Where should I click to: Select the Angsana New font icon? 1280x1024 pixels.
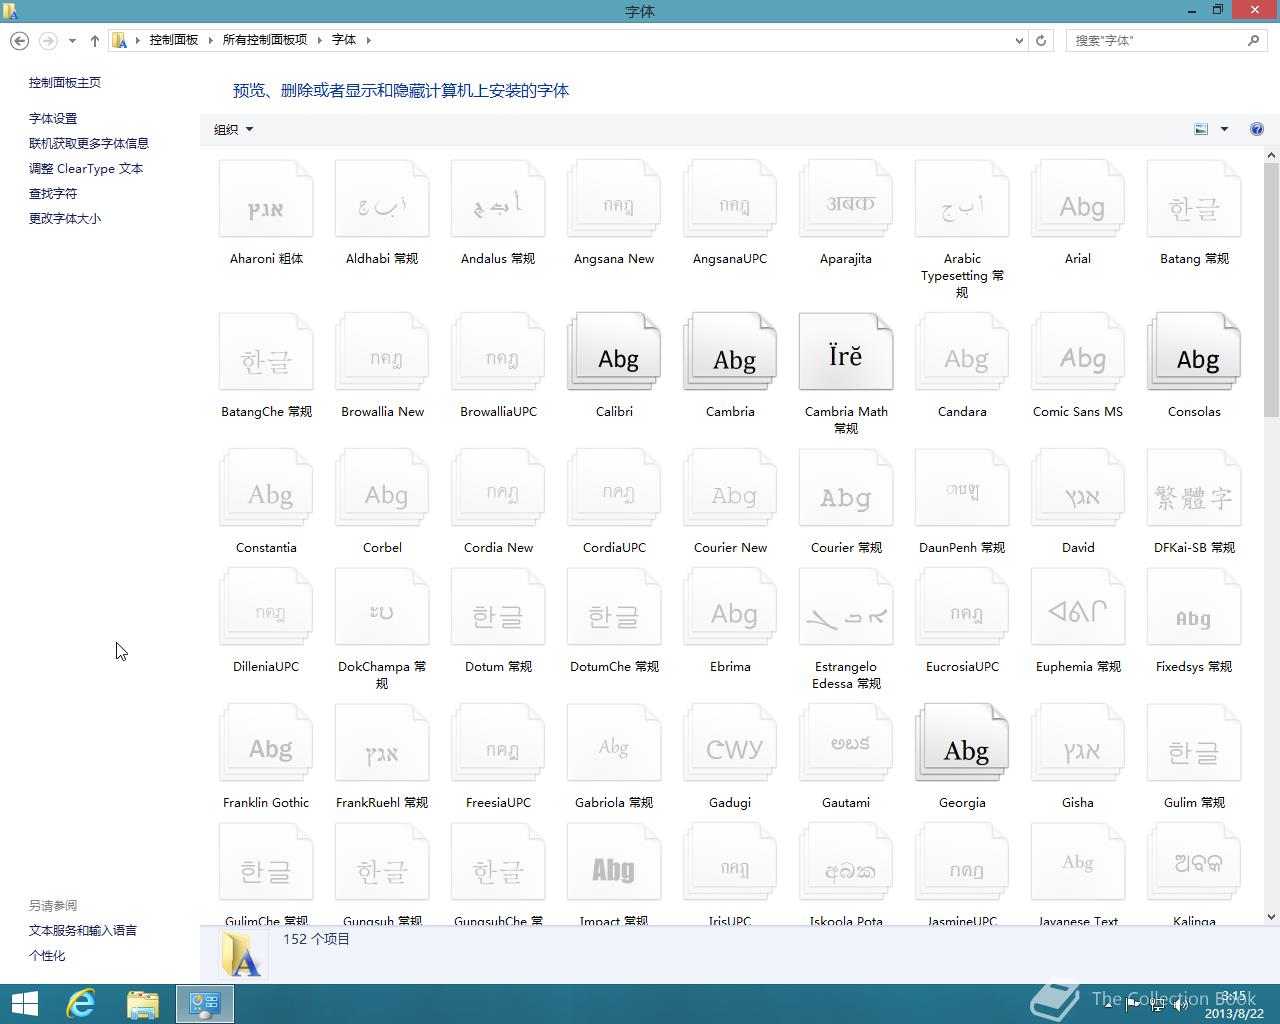614,199
